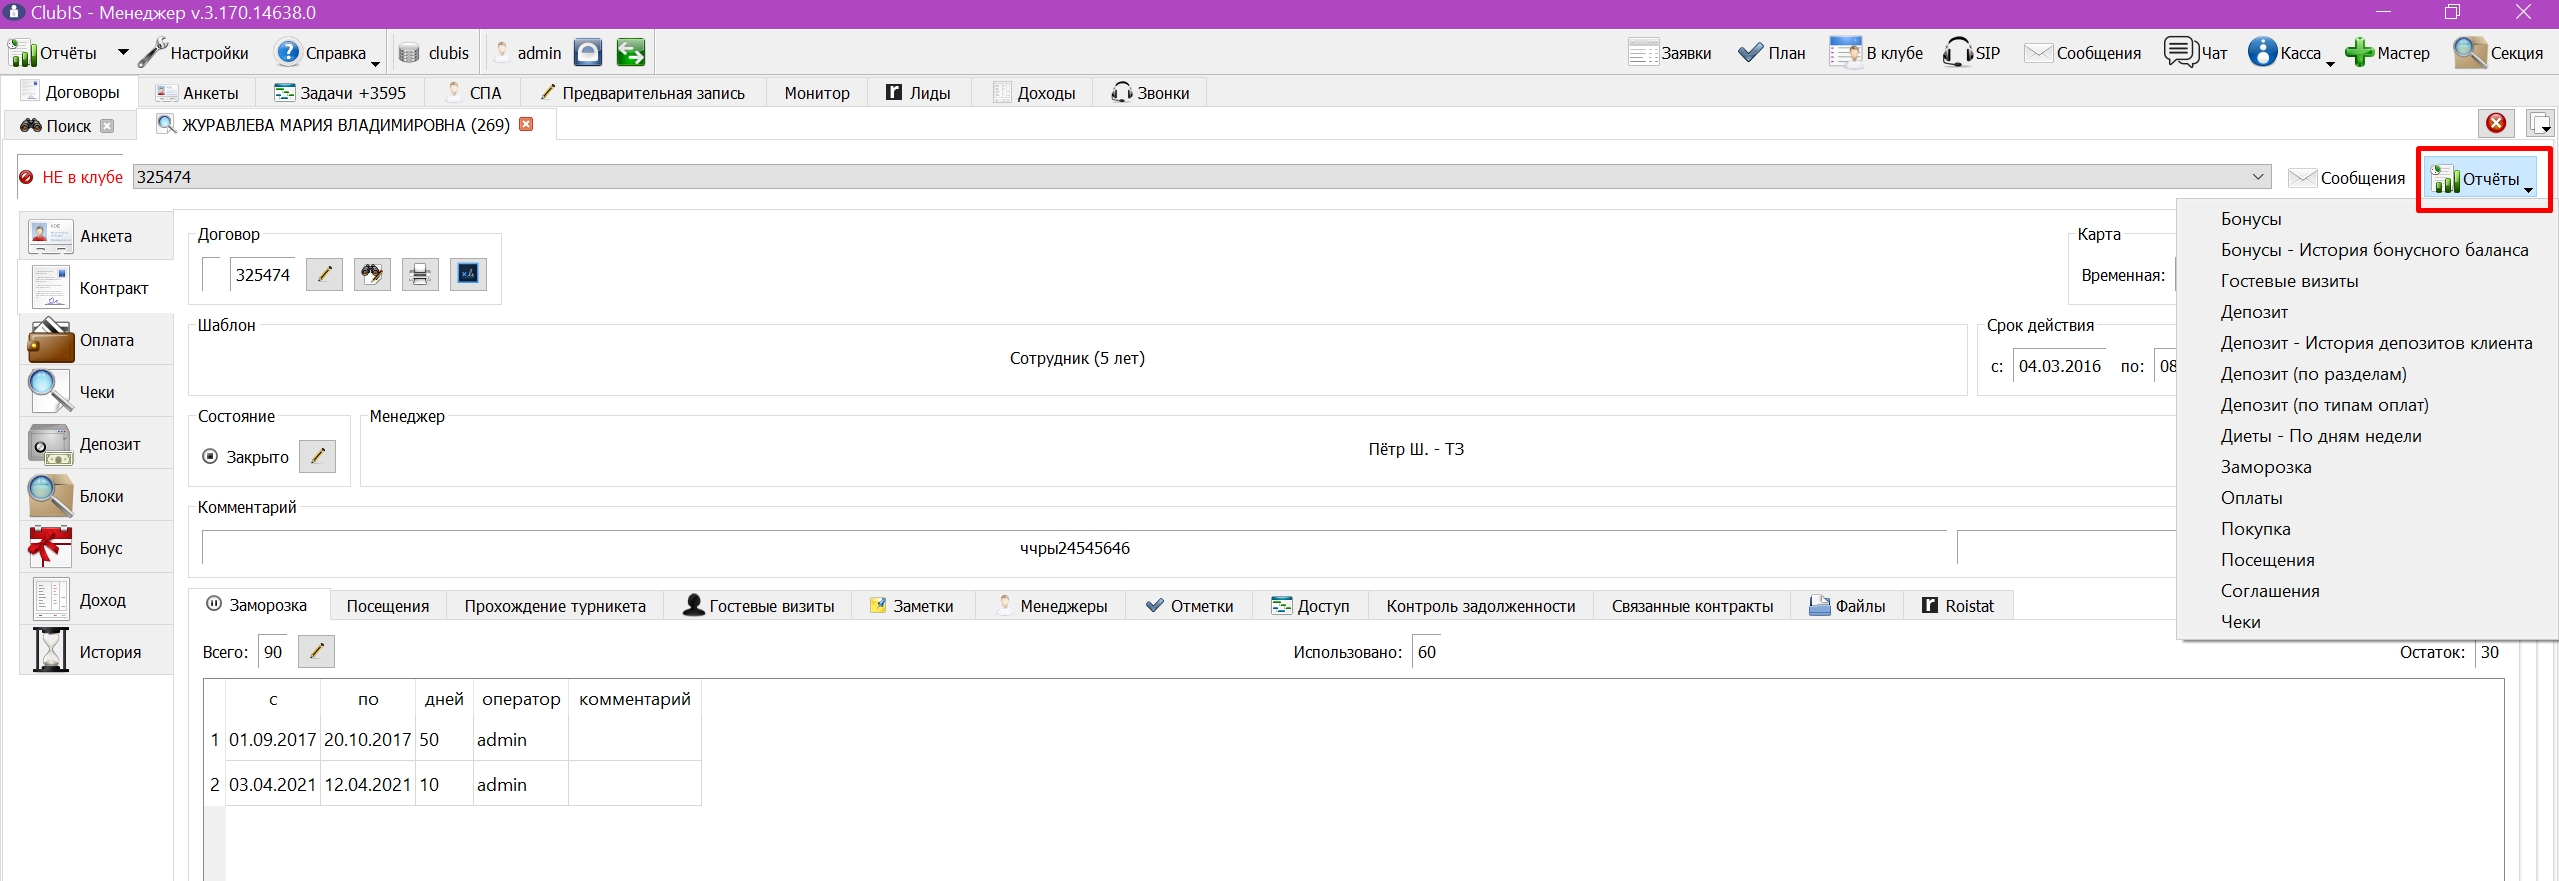Select freeze row starting 03.04.2021
2559x881 pixels.
point(453,785)
